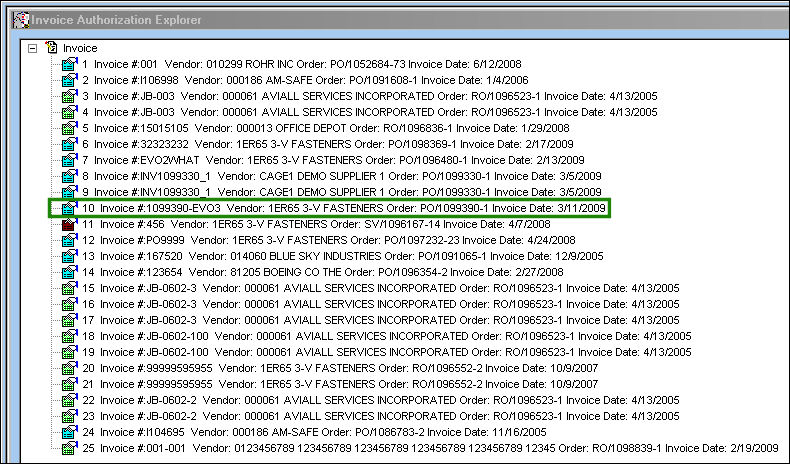Select row 4 AVIALL invoice JB-003 text
Screen dimensions: 790x464
pyautogui.click(x=370, y=112)
